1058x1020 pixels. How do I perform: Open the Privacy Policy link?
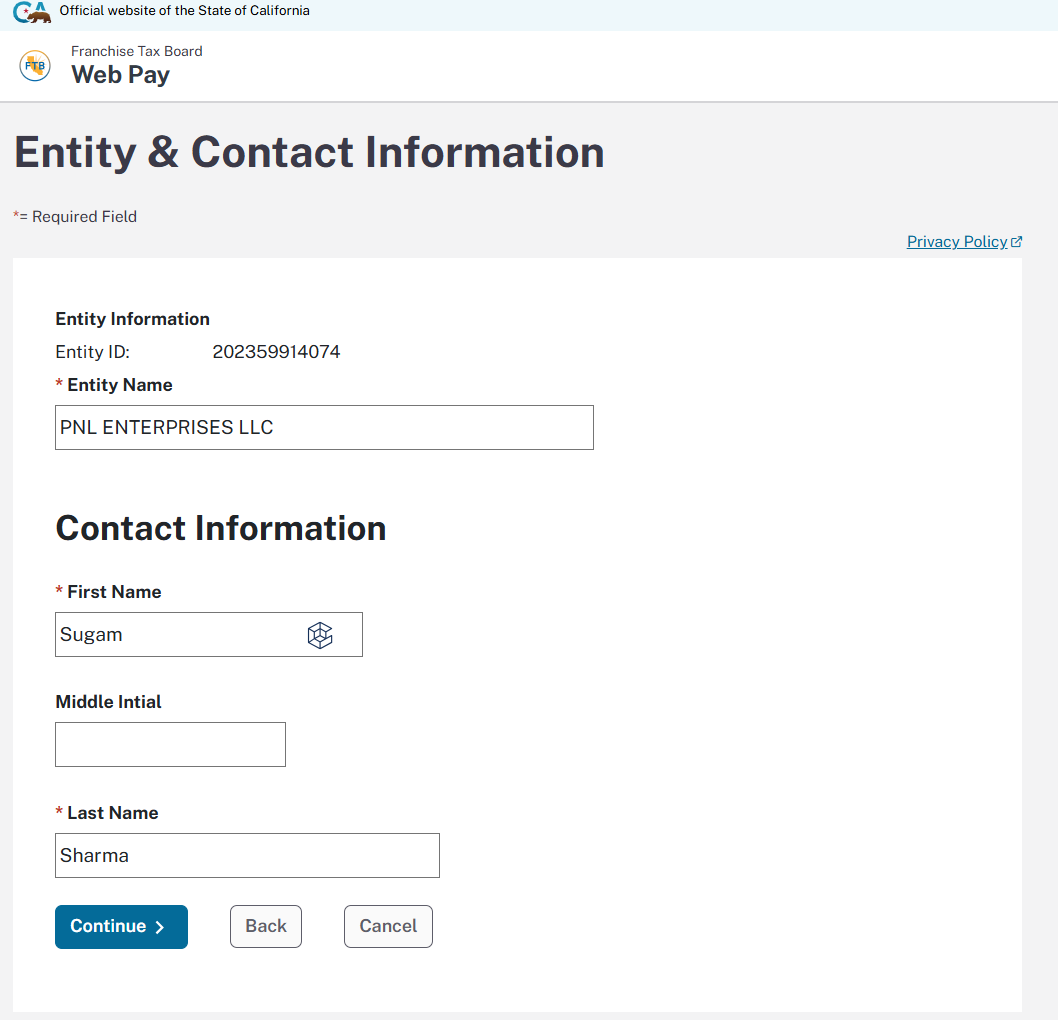click(x=956, y=242)
